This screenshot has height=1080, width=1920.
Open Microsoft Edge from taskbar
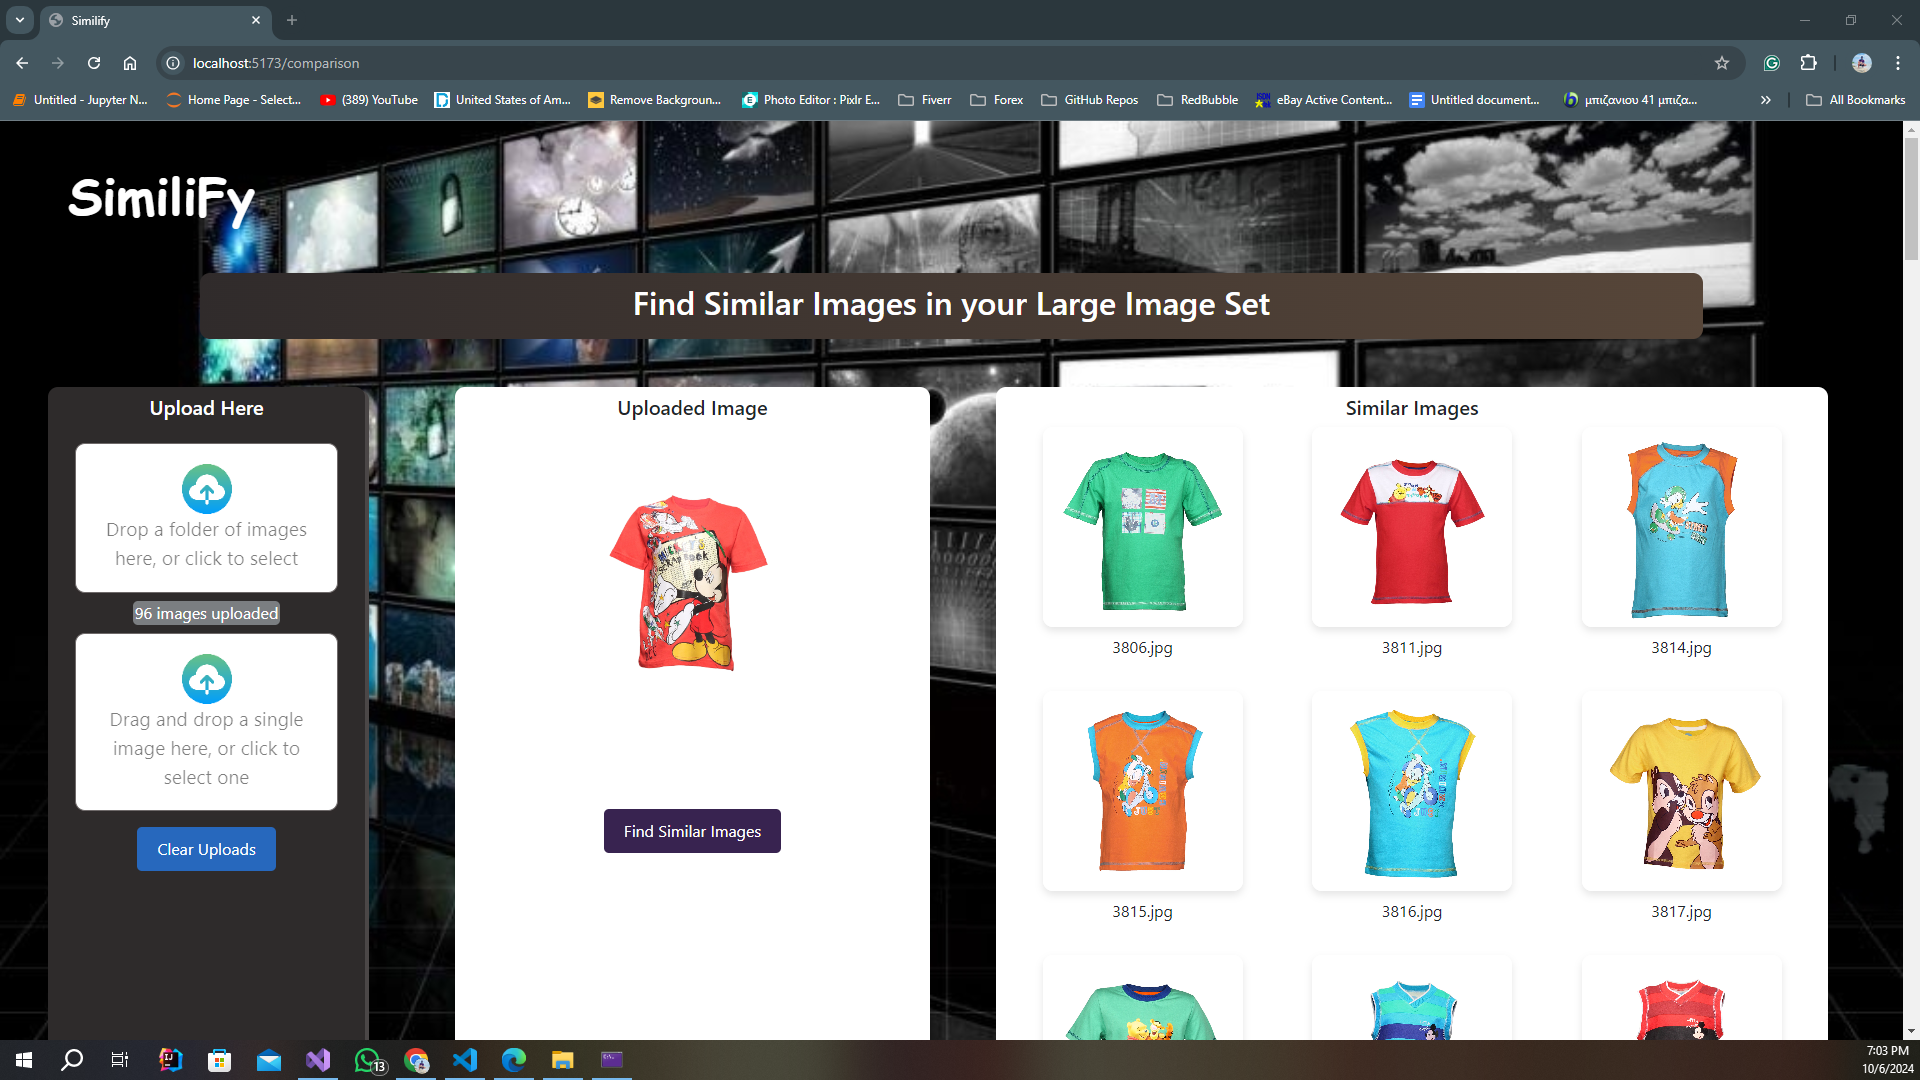(x=514, y=1060)
